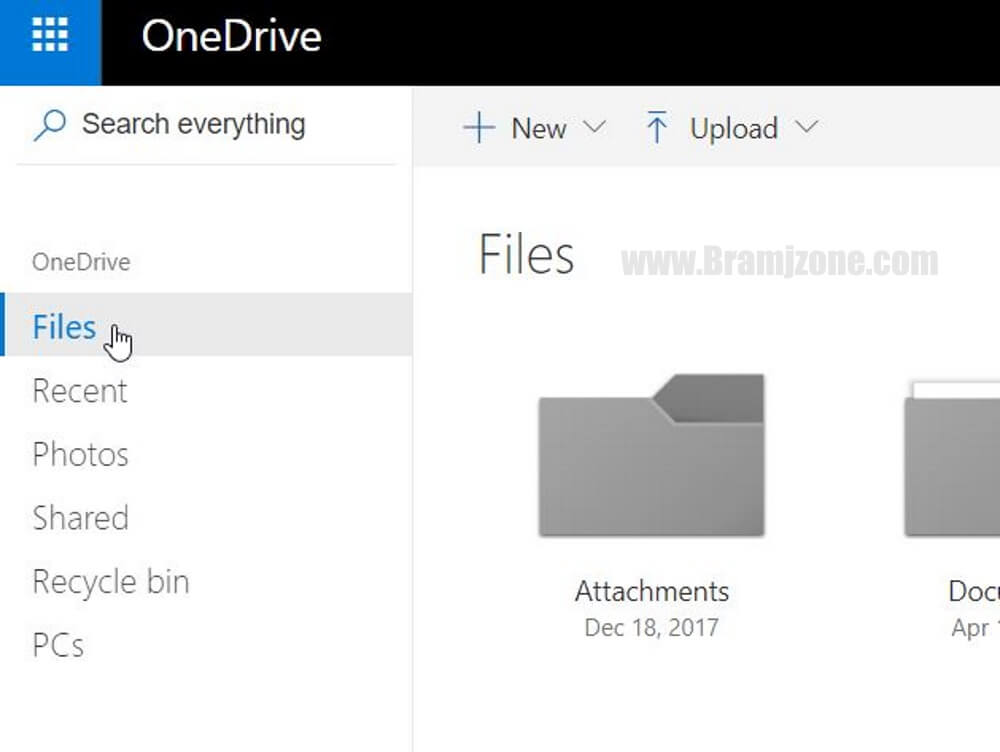
Task: Click the OneDrive sidebar section heading
Action: pos(81,262)
